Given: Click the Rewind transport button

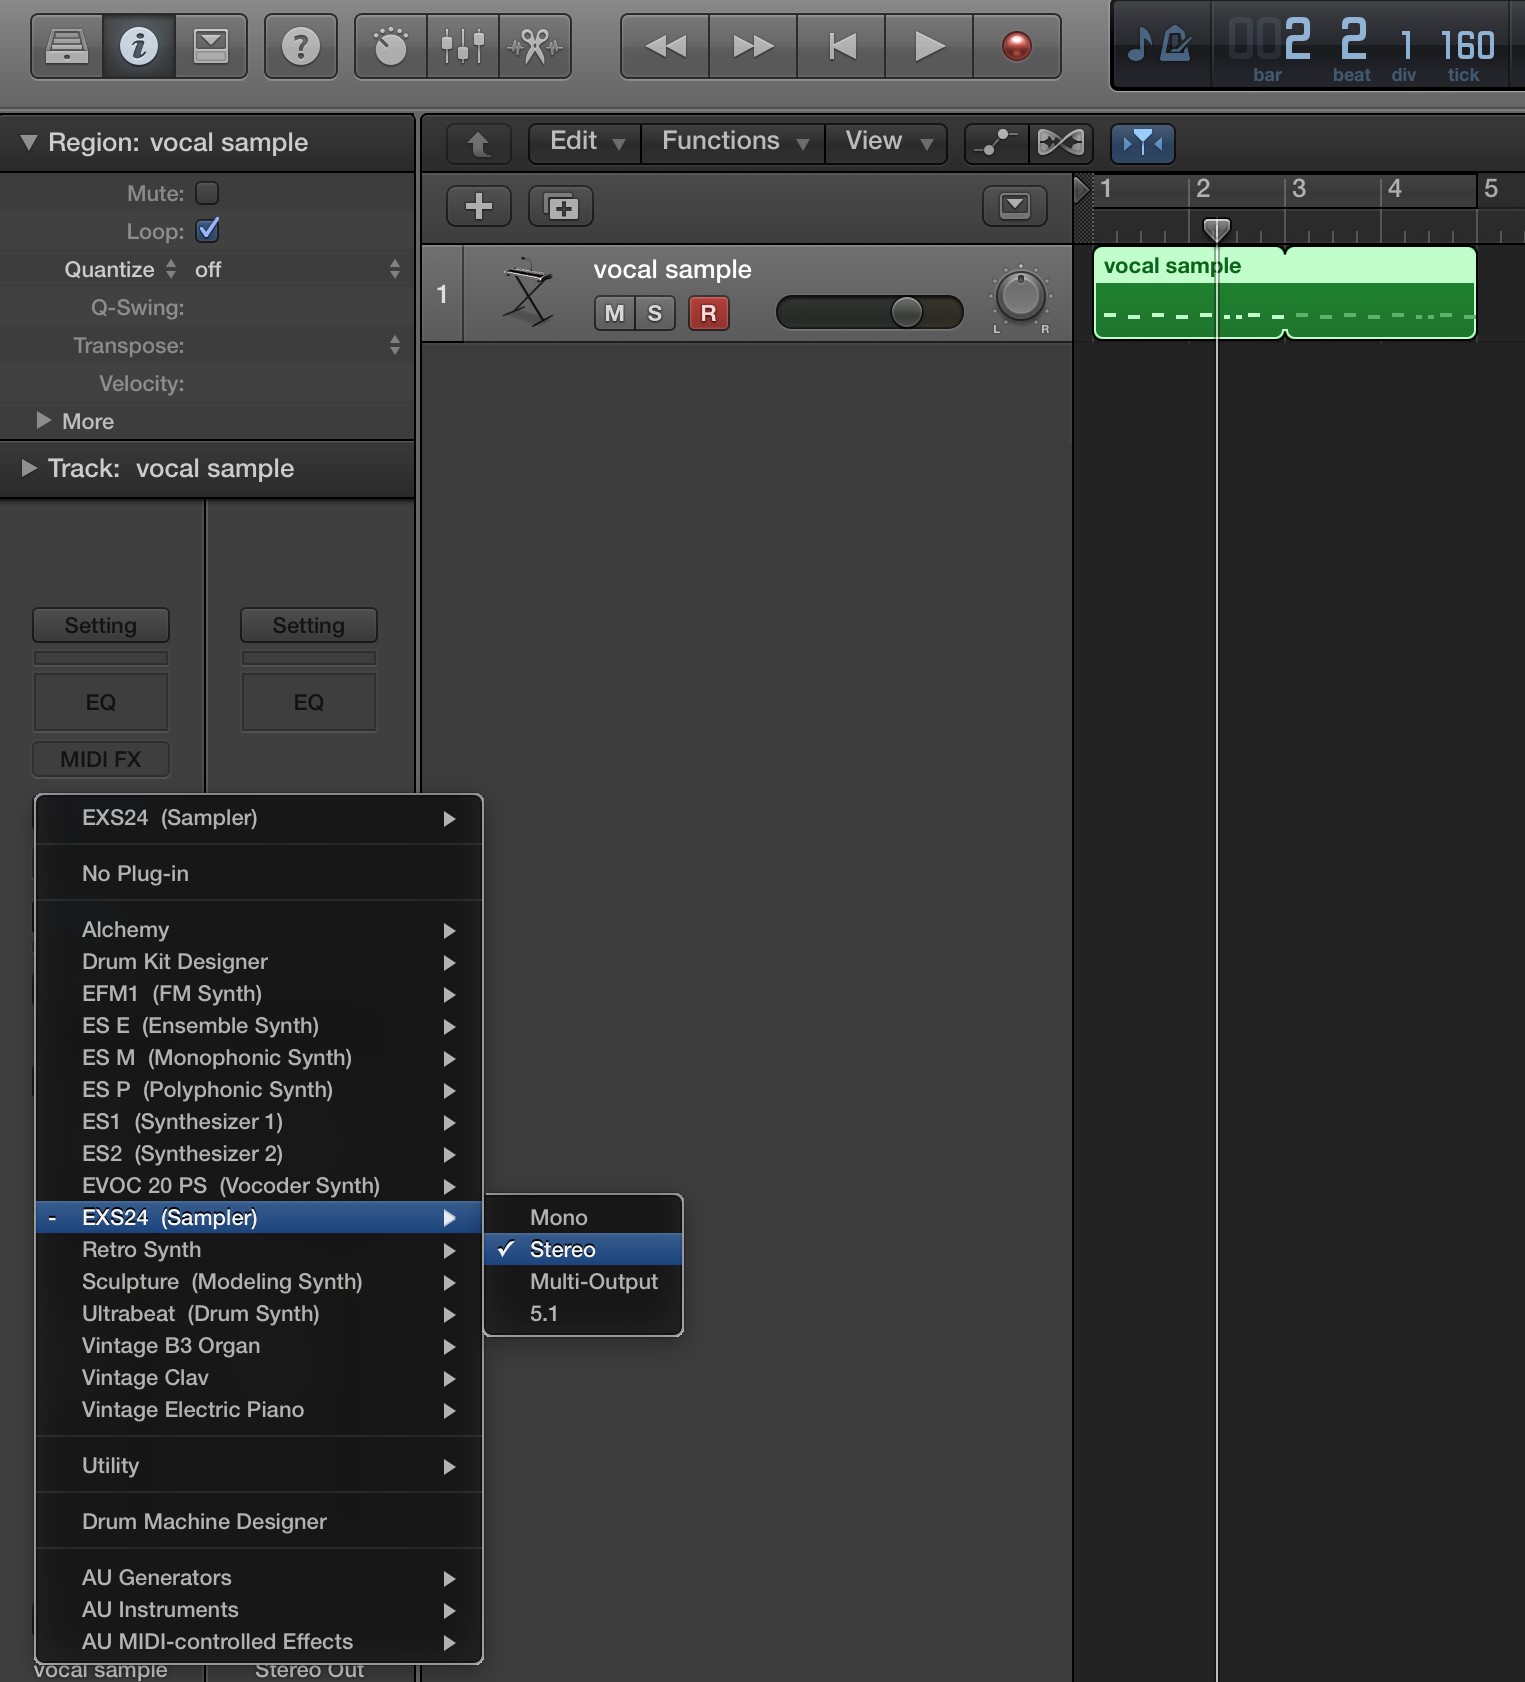Looking at the screenshot, I should [665, 46].
